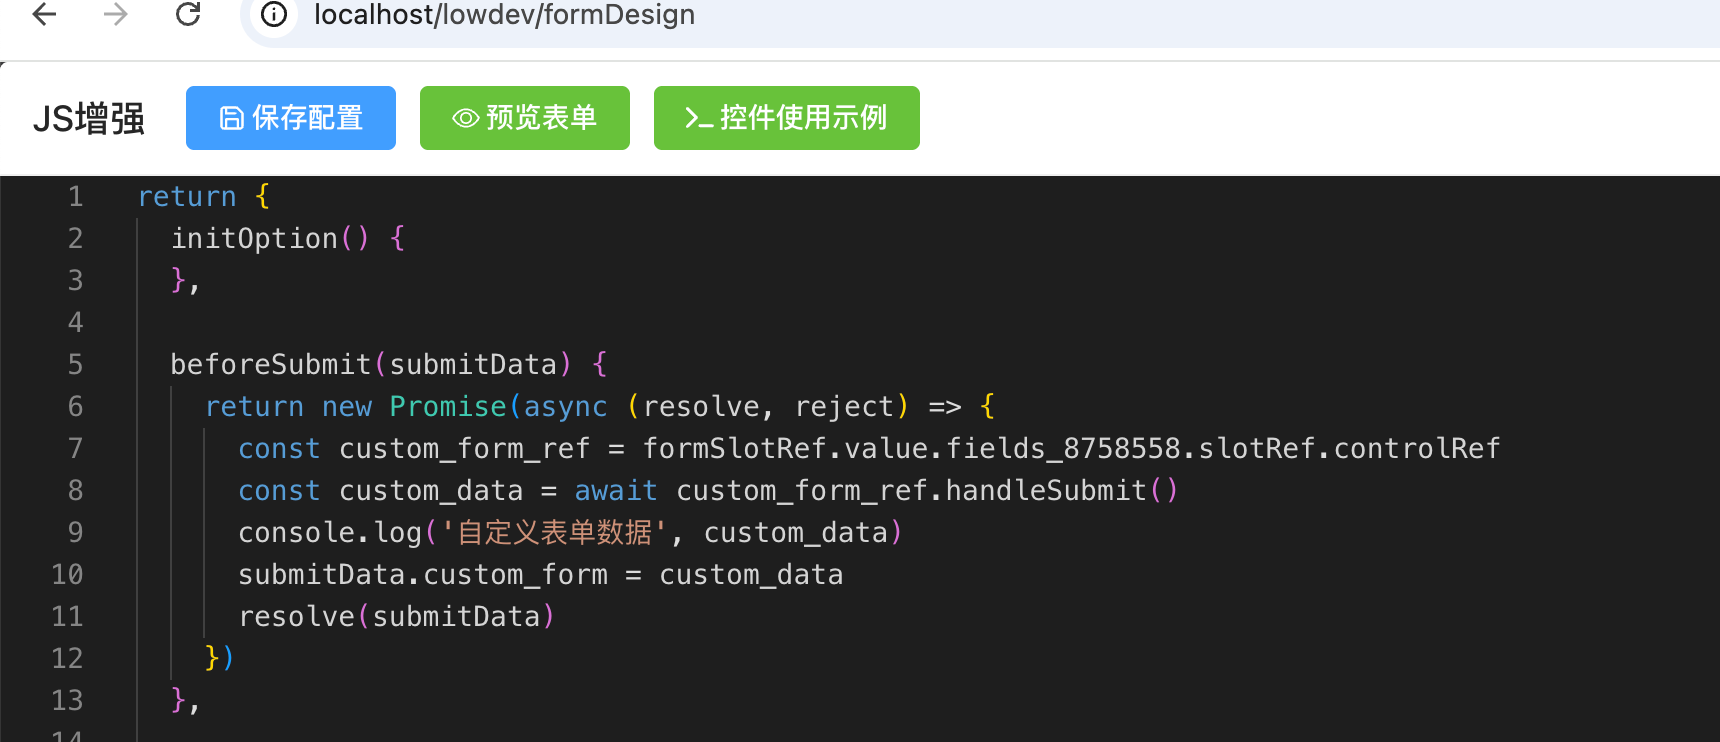This screenshot has height=742, width=1720.
Task: Click resolve(submitData) on line 11
Action: tap(396, 617)
